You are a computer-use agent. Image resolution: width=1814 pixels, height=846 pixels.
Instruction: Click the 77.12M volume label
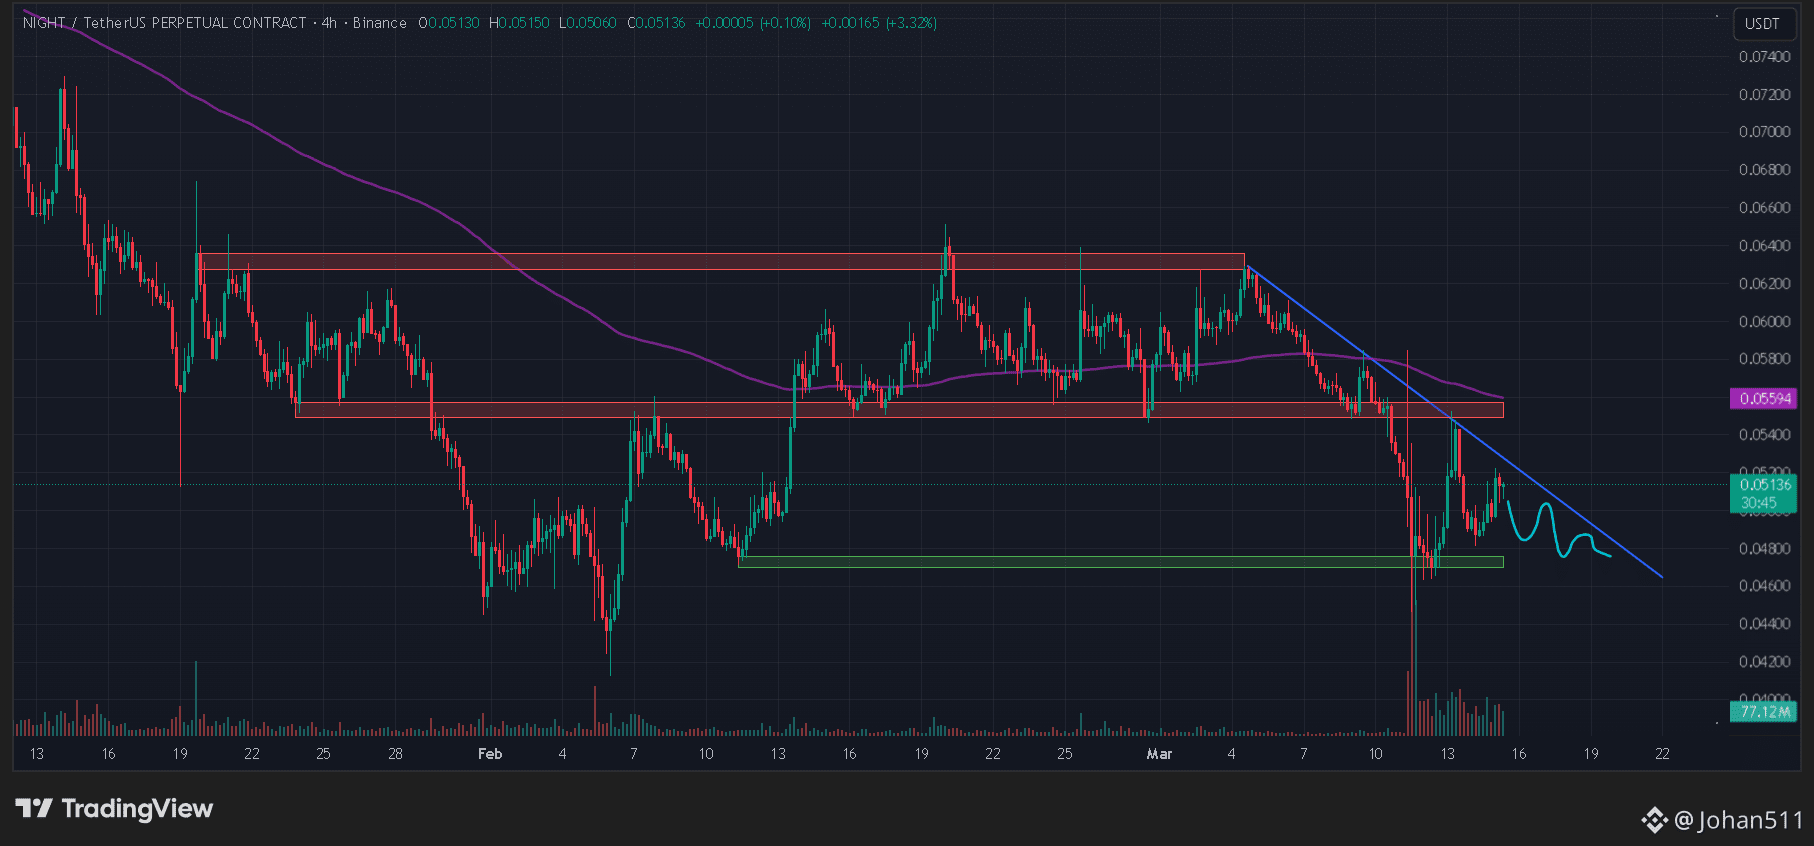(1765, 712)
